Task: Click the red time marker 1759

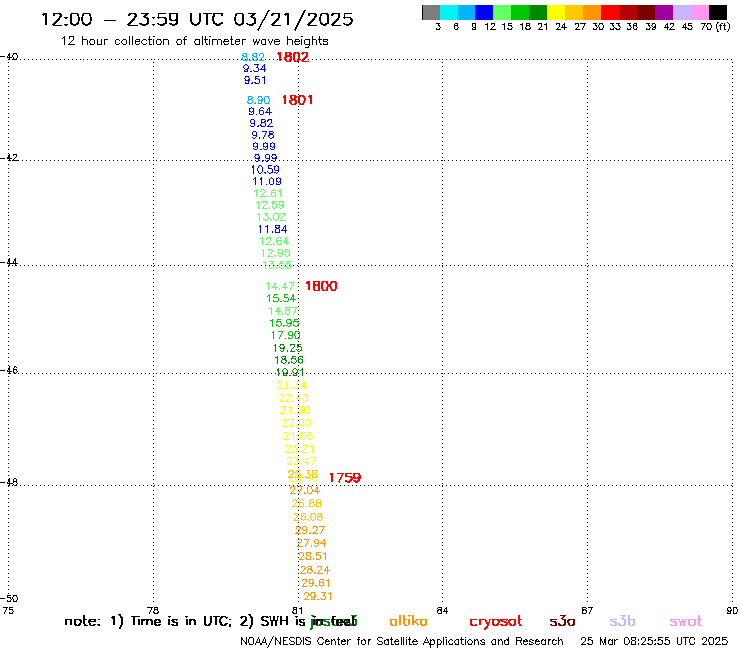Action: (345, 478)
